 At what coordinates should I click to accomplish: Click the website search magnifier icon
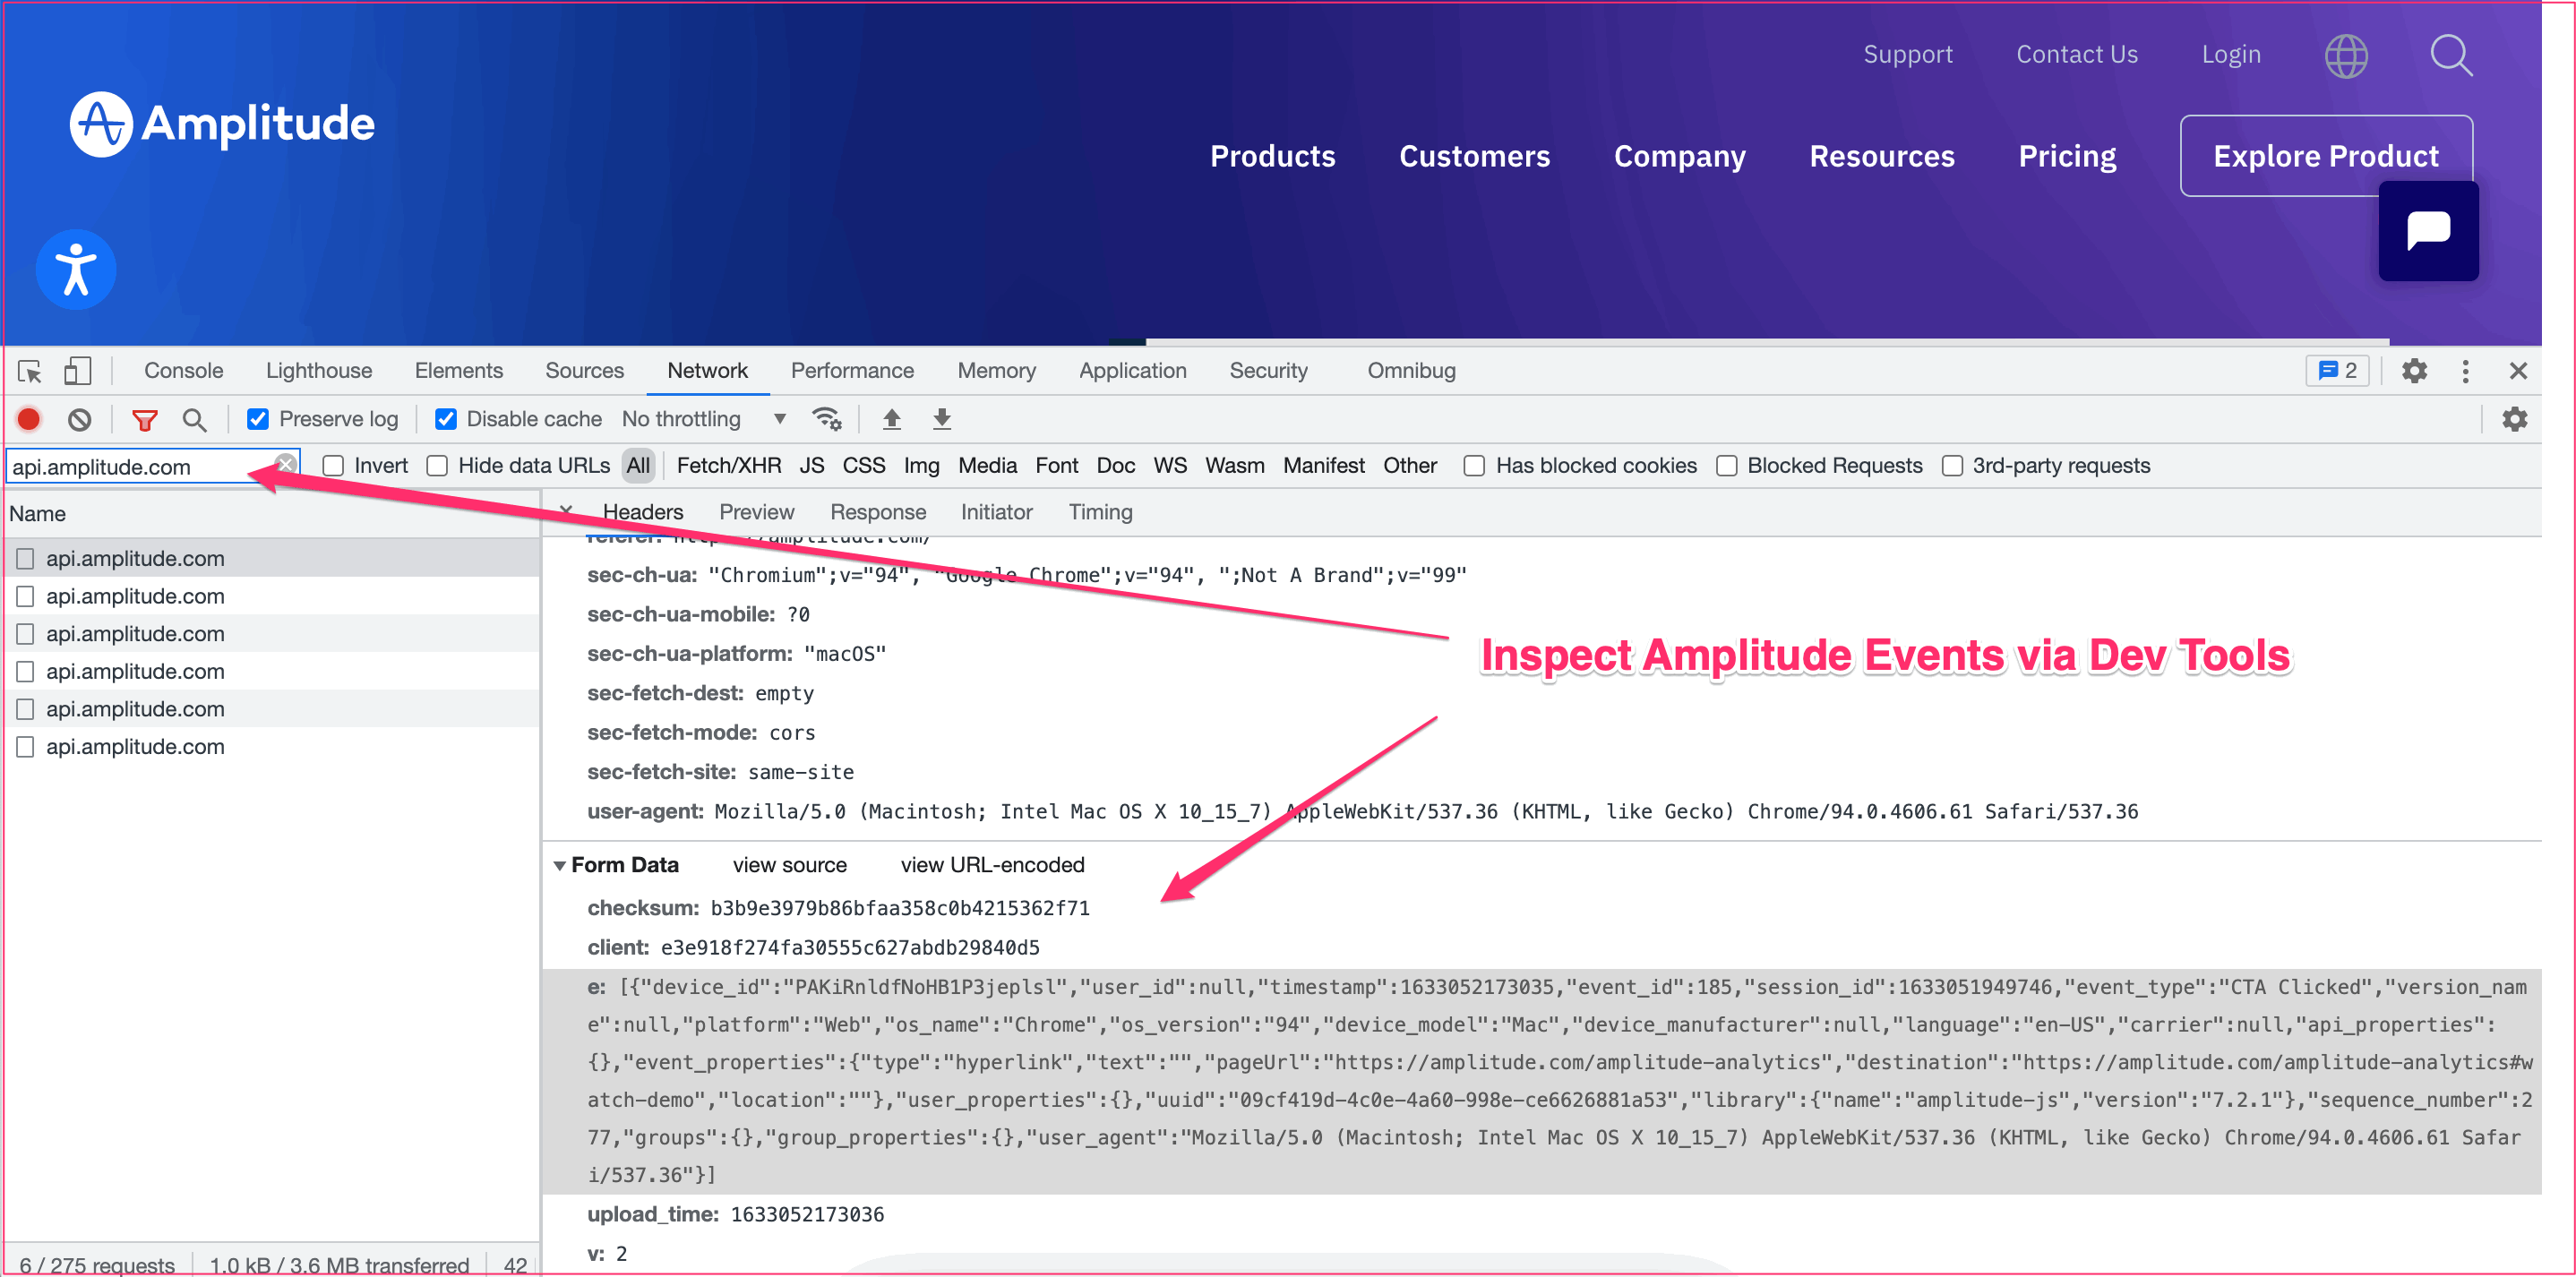[2451, 55]
